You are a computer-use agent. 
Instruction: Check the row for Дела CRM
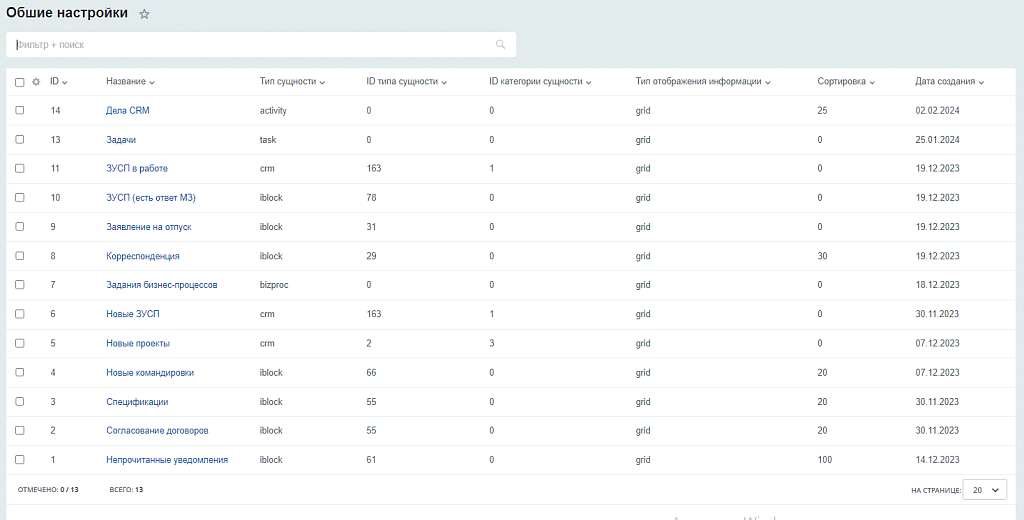(x=20, y=111)
